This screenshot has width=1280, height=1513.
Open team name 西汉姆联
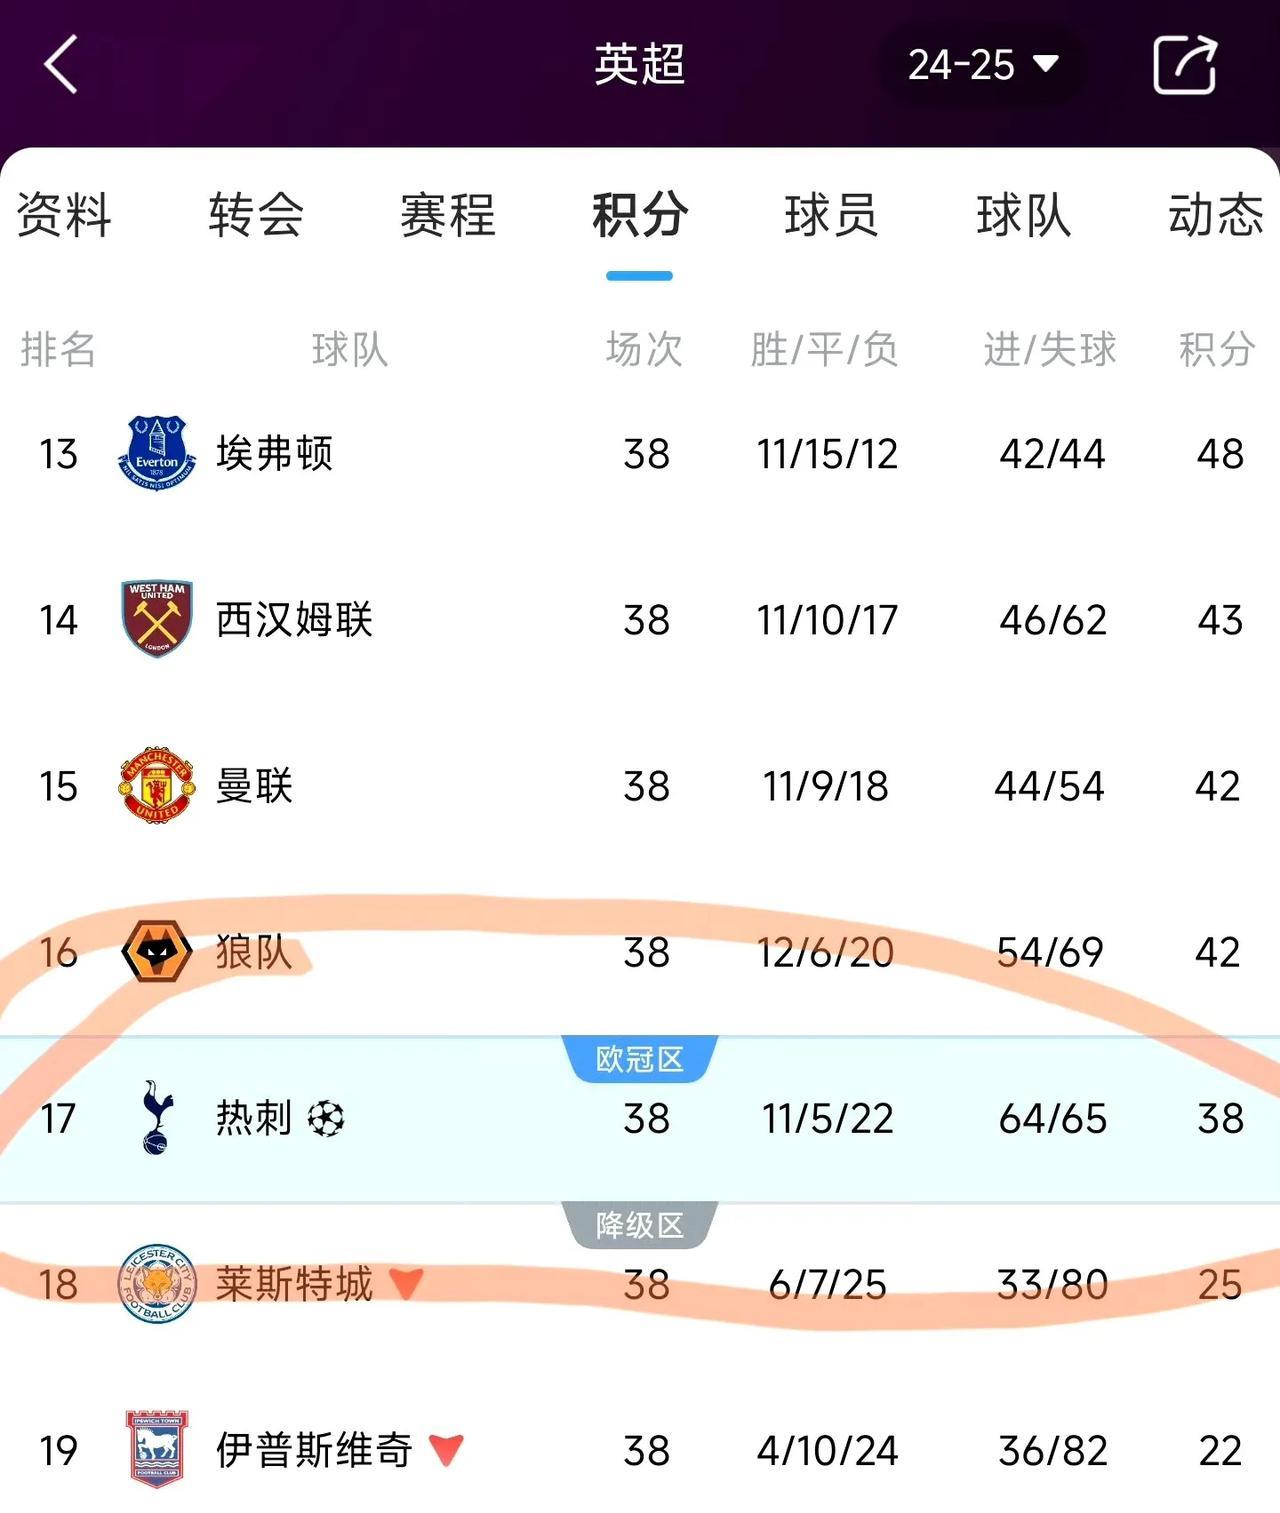[294, 619]
